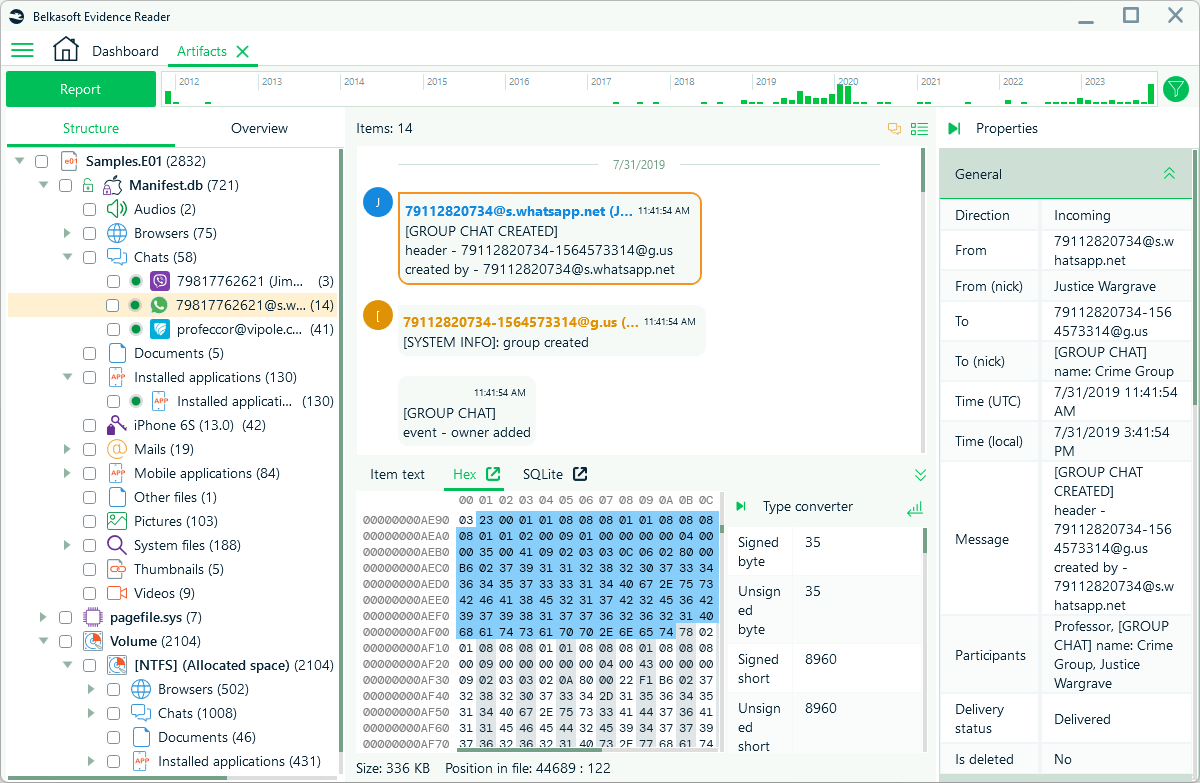The height and width of the screenshot is (783, 1200).
Task: Collapse the Manifest.db tree node
Action: [x=43, y=185]
